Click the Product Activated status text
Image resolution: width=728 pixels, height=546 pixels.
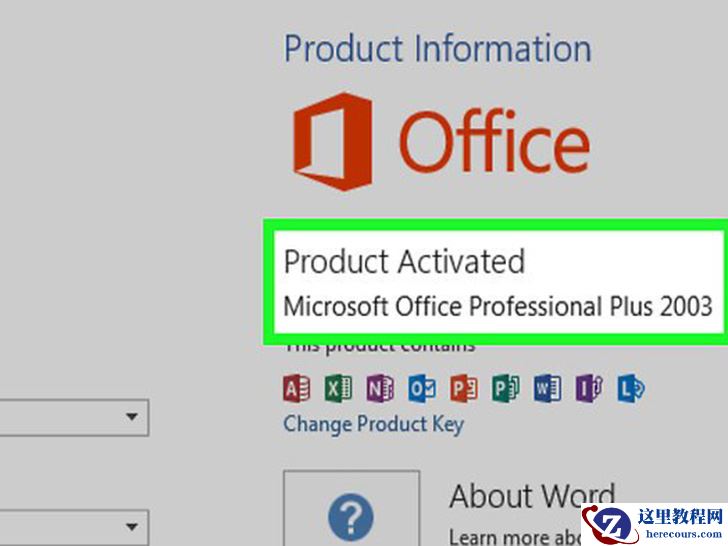[x=404, y=261]
